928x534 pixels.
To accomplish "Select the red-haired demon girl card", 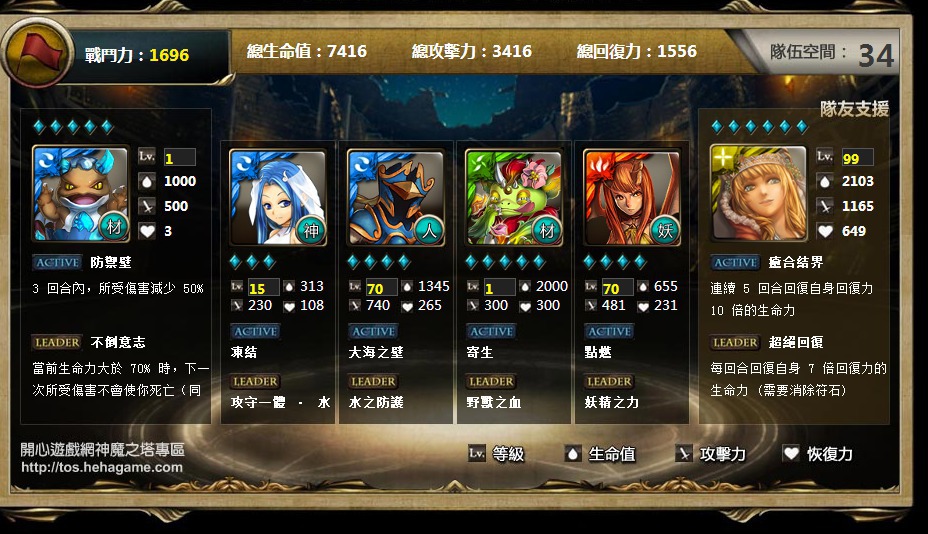I will tap(631, 198).
